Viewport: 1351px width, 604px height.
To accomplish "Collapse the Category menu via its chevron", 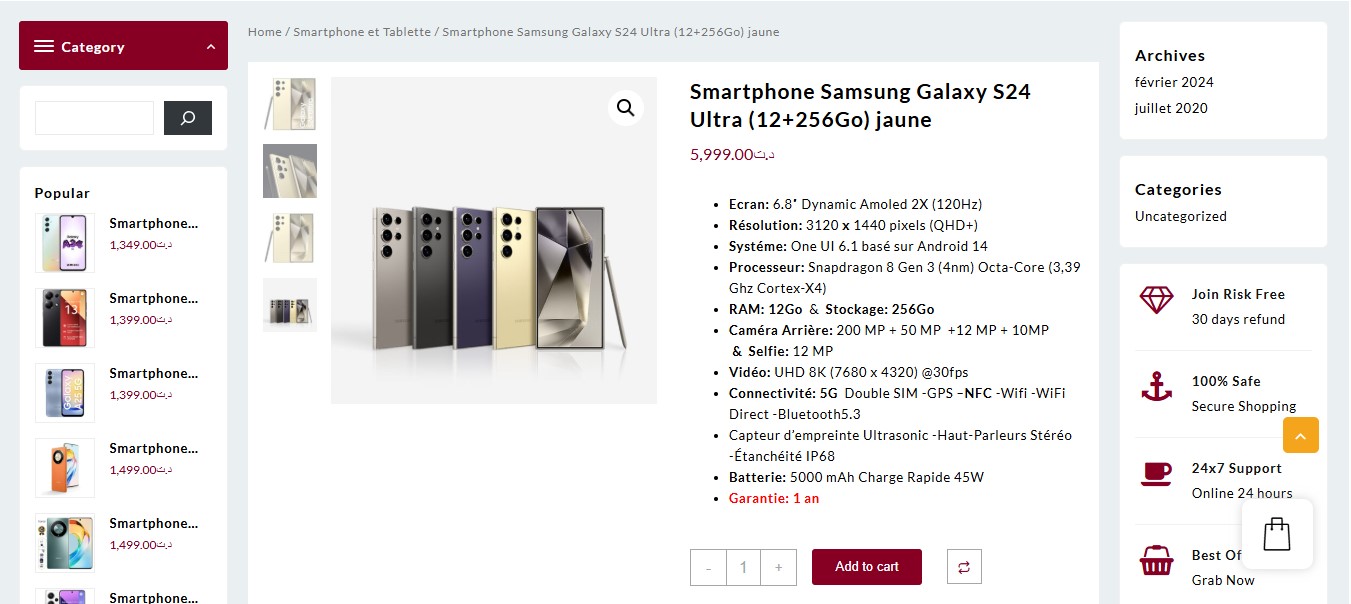I will click(209, 45).
